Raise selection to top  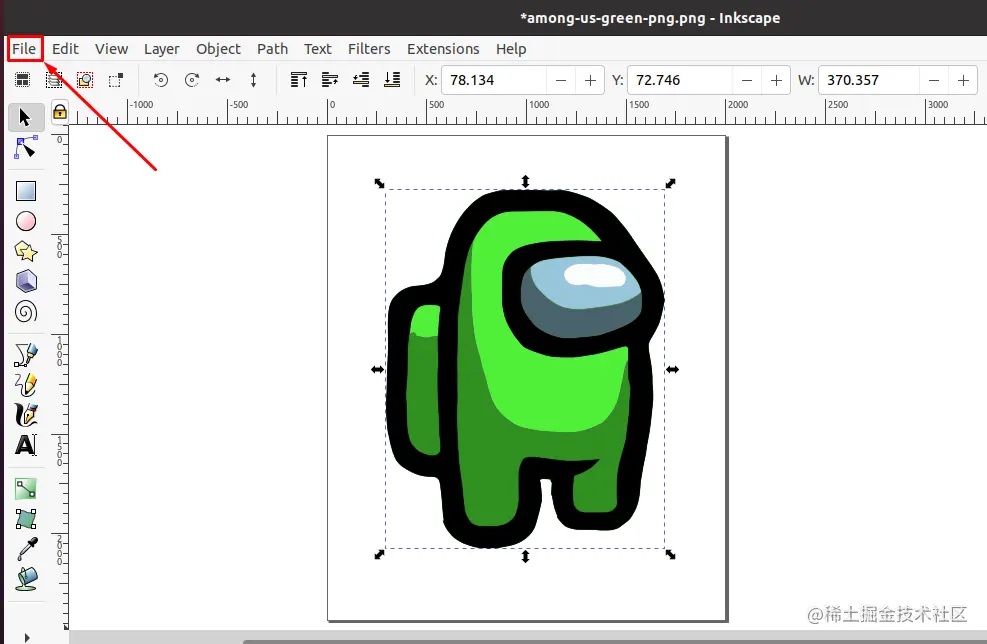pos(299,80)
